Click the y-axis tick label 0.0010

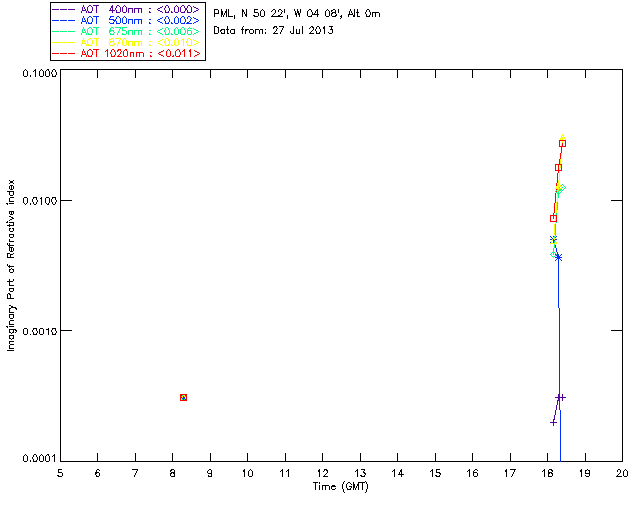tap(39, 331)
